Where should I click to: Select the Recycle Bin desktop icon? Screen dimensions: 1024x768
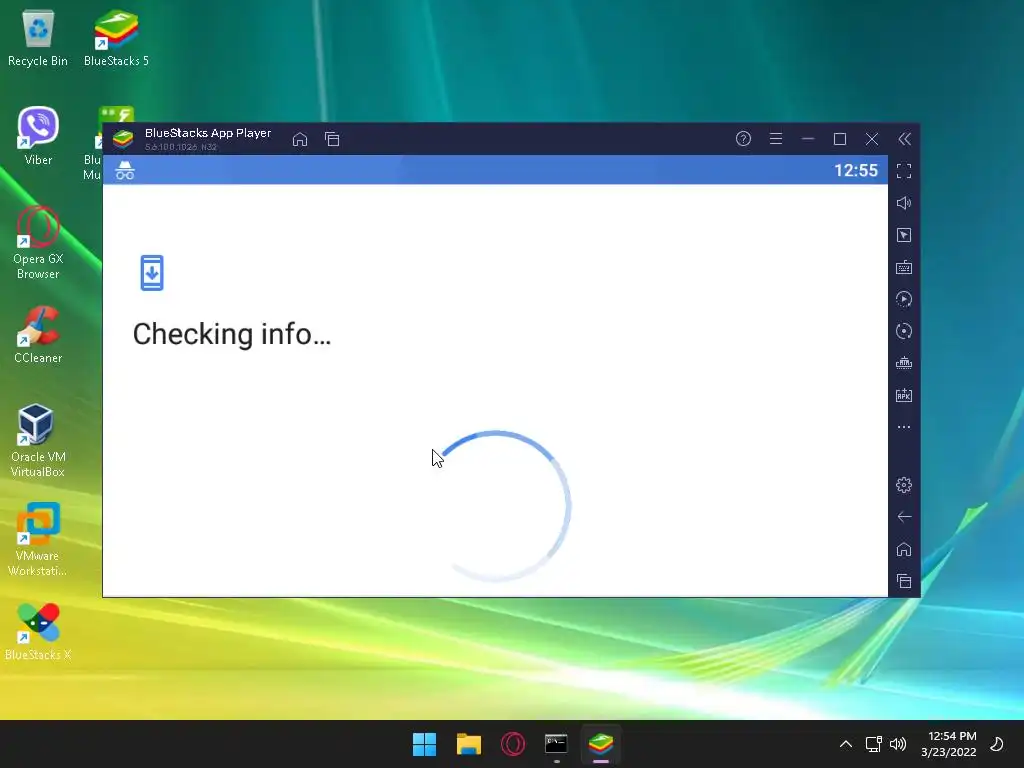(x=38, y=38)
